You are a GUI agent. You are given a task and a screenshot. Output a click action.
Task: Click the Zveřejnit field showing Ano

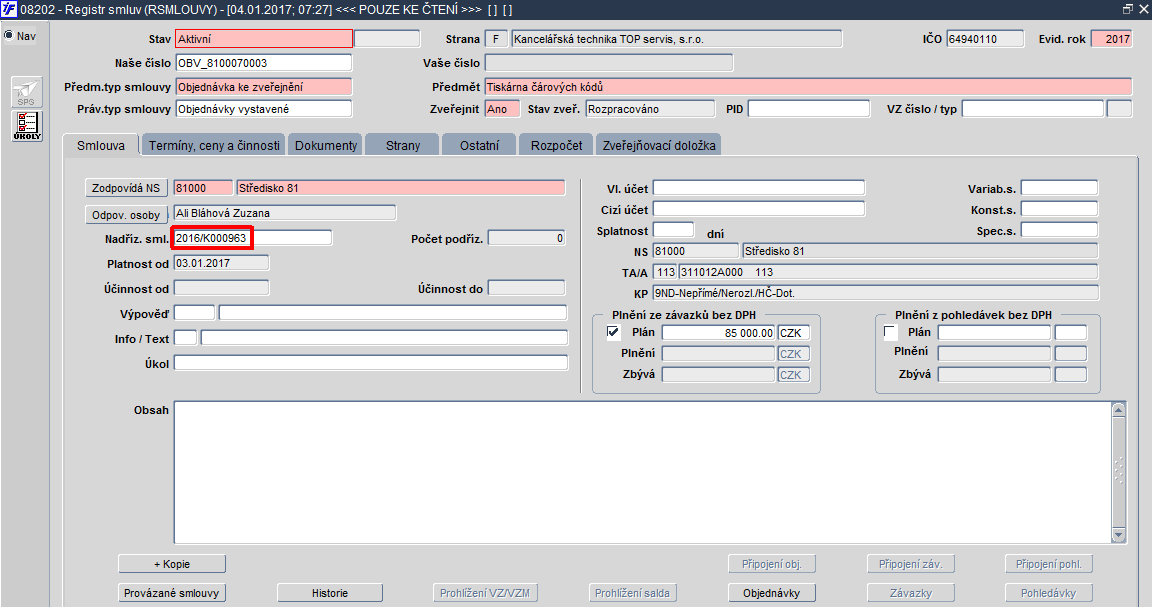tap(503, 109)
